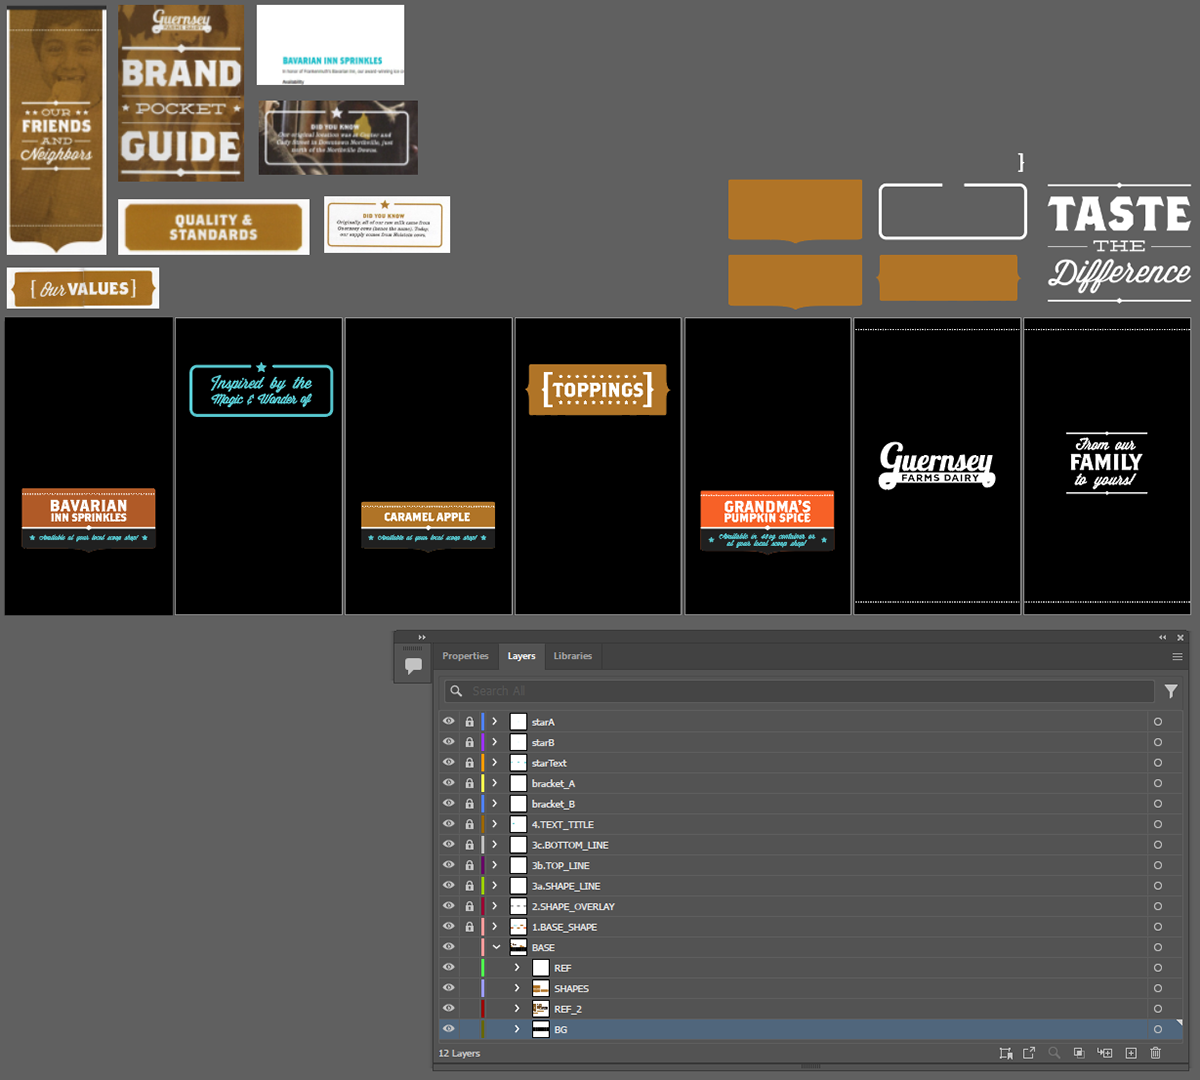Hide the starText layer

(448, 763)
